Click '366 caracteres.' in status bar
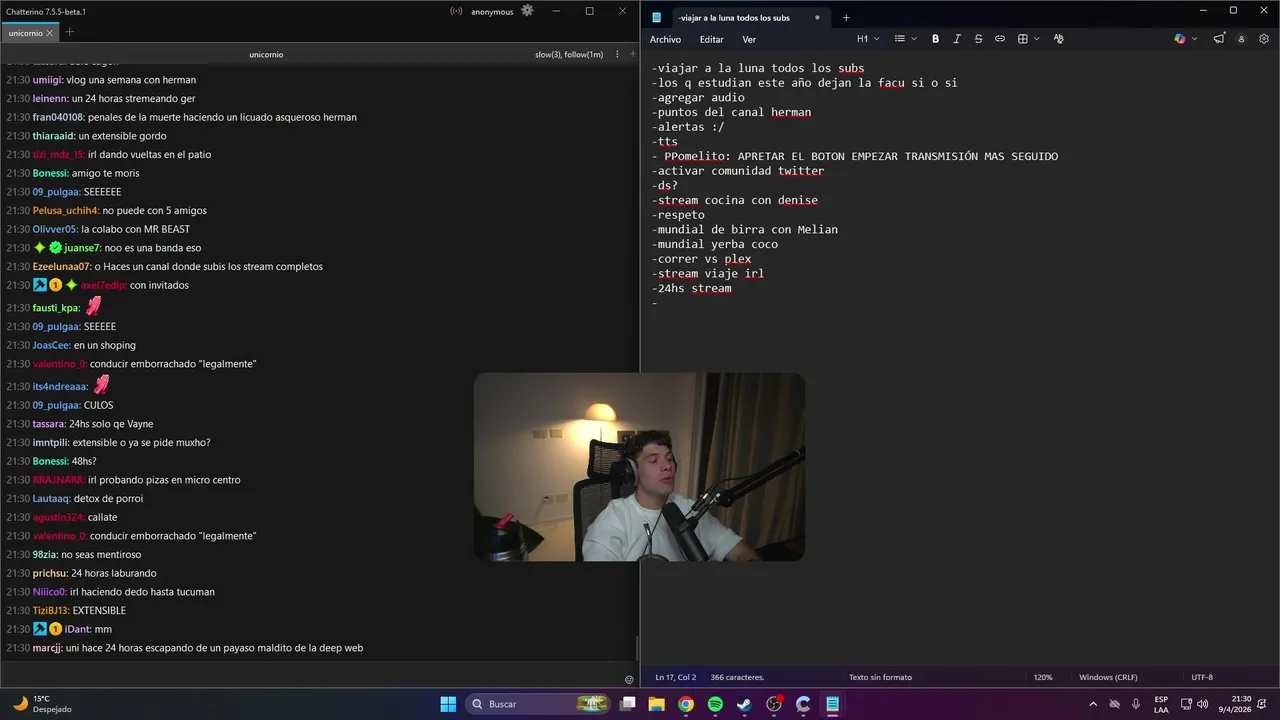The width and height of the screenshot is (1280, 720). (737, 677)
